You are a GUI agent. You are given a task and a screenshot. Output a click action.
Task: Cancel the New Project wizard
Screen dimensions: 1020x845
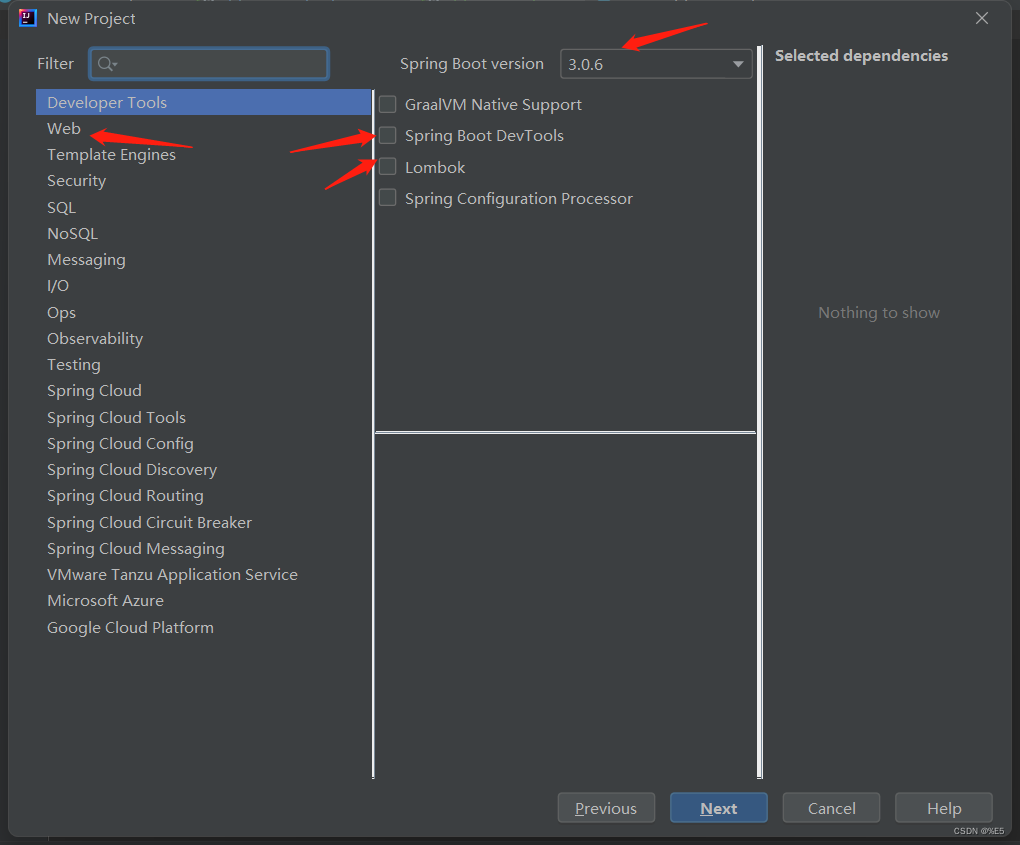coord(831,808)
